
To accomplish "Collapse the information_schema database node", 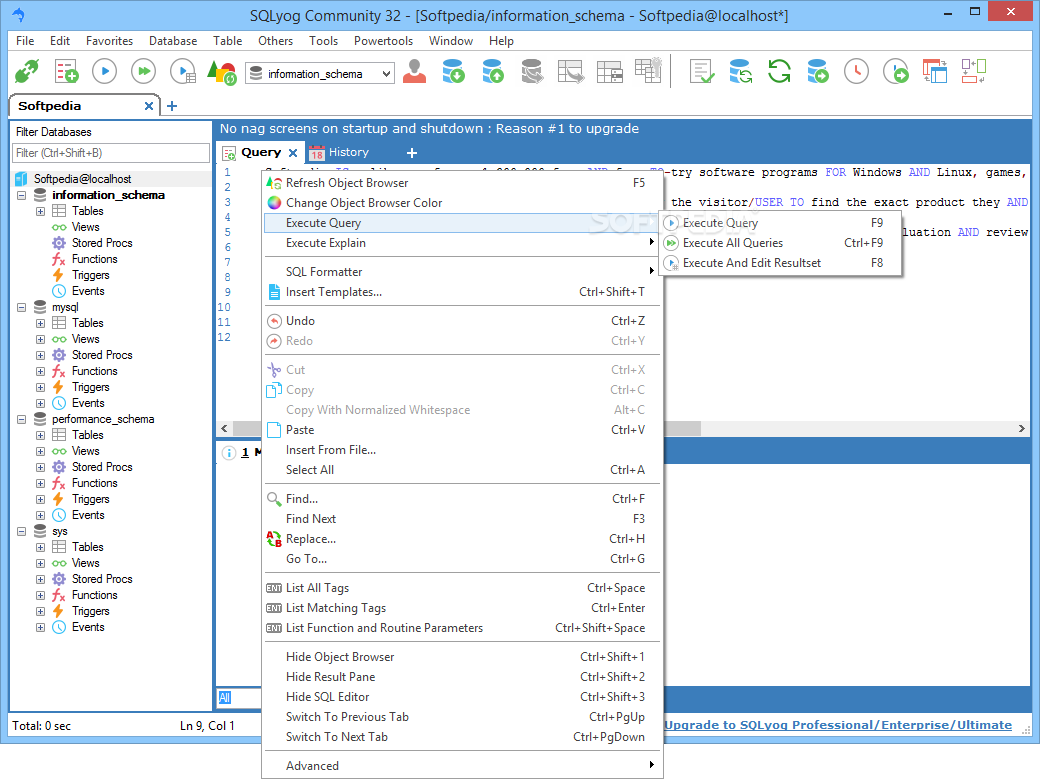I will pos(21,195).
